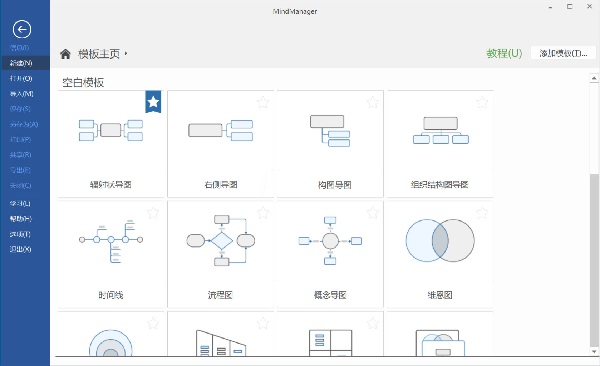
Task: Click the 时间线 template label
Action: pos(111,295)
